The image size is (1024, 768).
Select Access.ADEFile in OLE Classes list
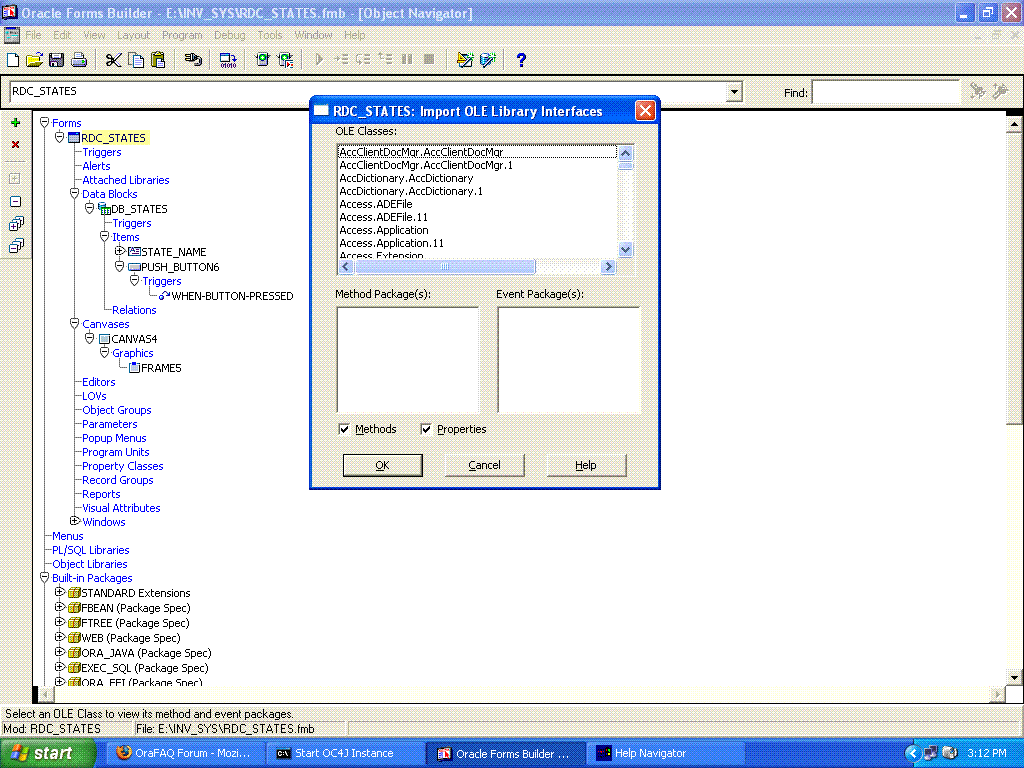[376, 204]
